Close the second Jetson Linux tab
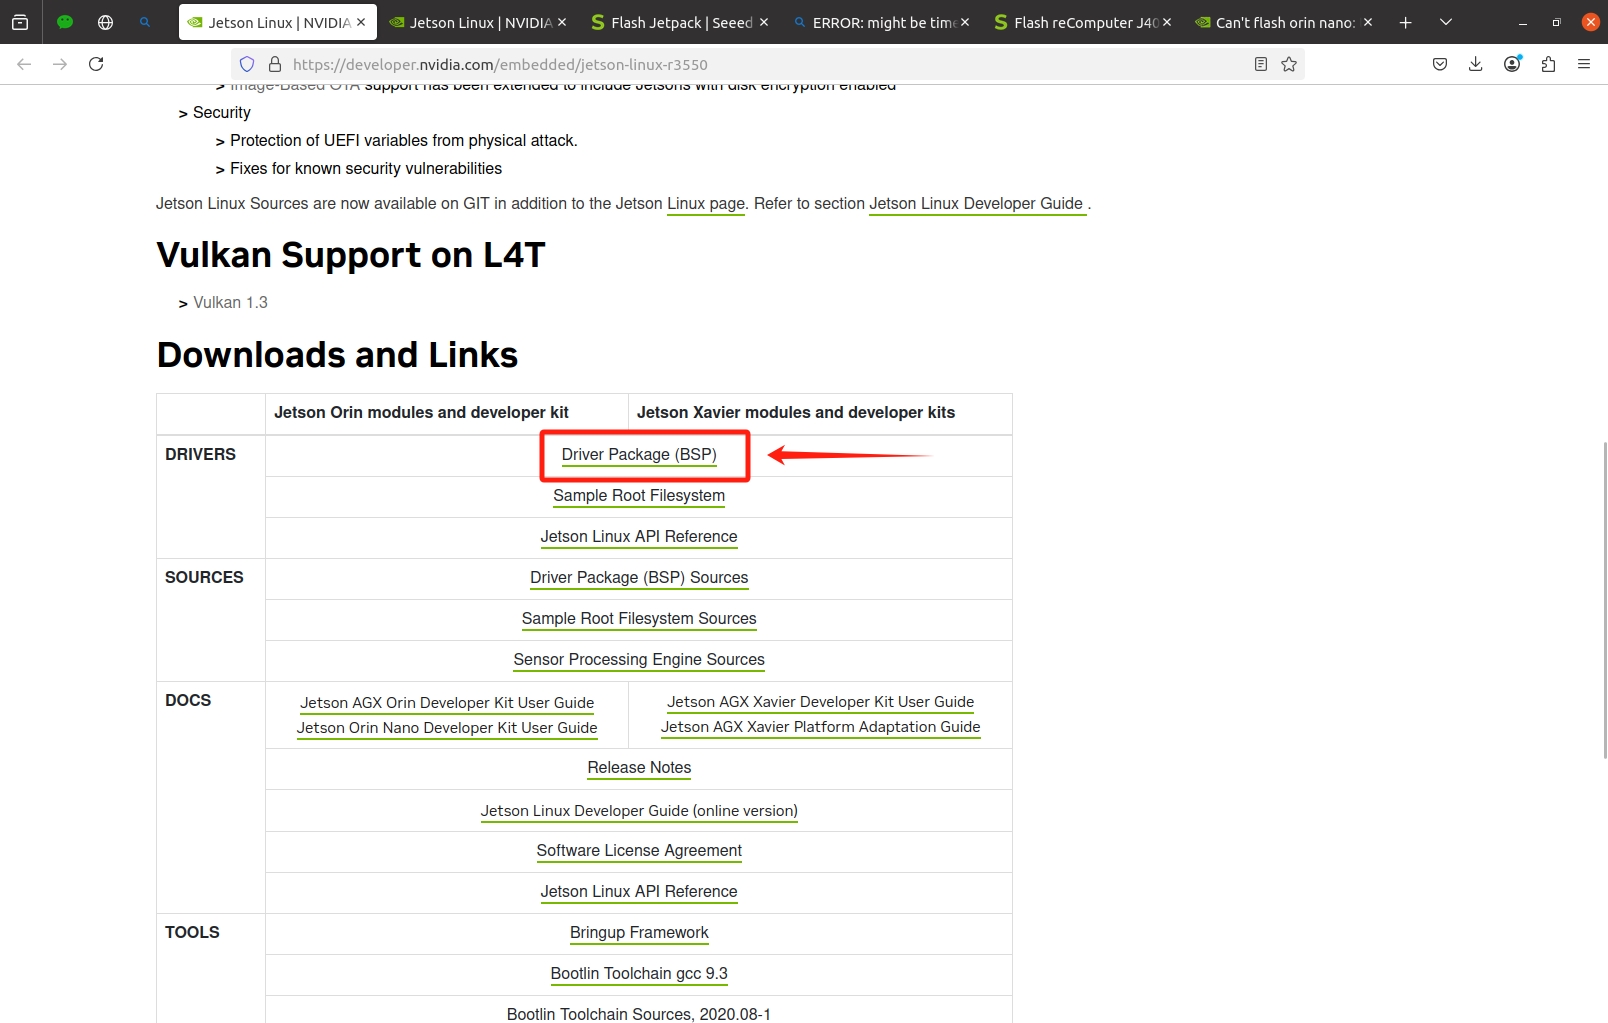 562,22
